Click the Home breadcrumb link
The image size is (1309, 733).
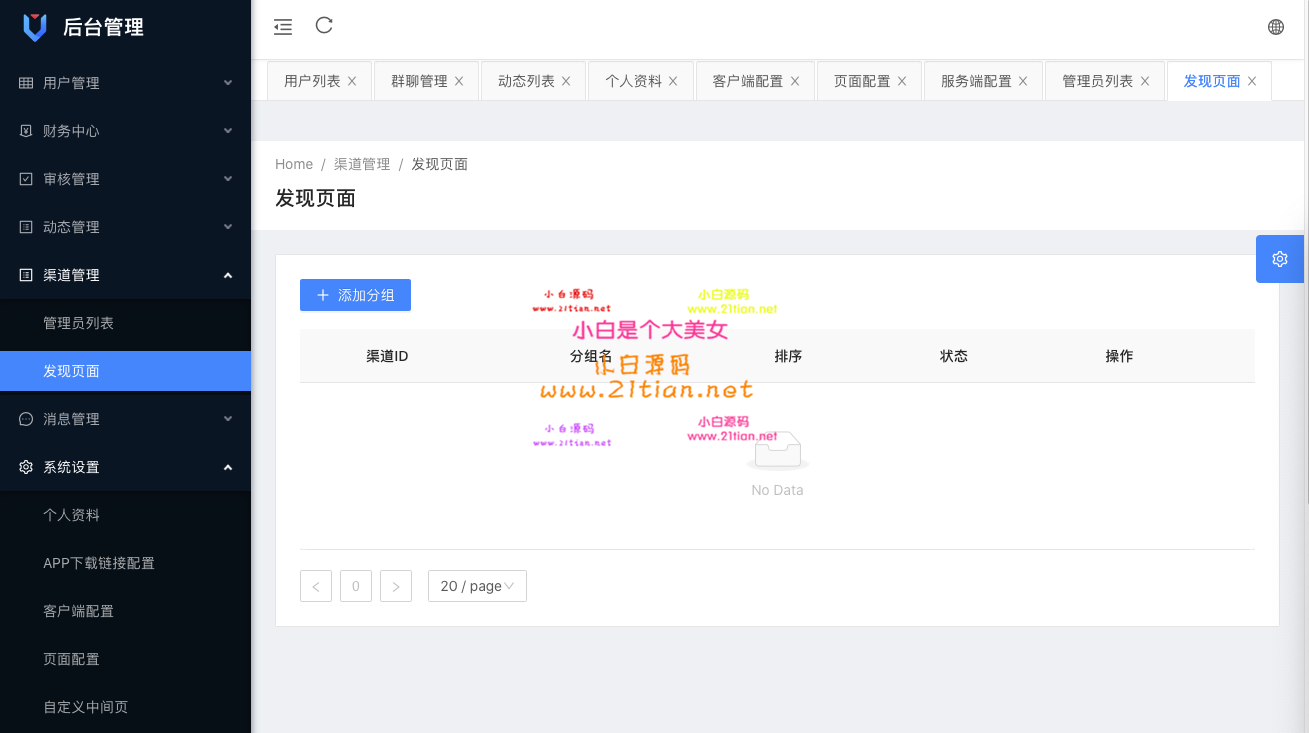[x=294, y=164]
